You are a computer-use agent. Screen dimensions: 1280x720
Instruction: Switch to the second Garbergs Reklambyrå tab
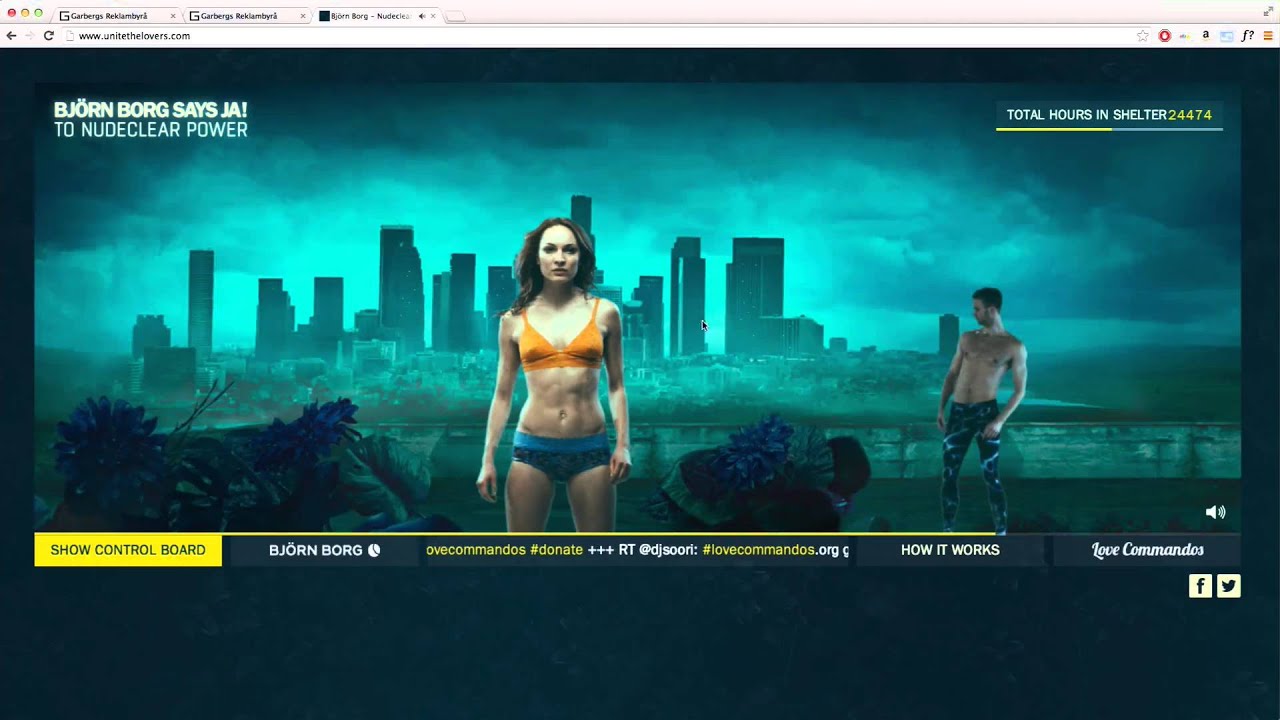pos(246,16)
